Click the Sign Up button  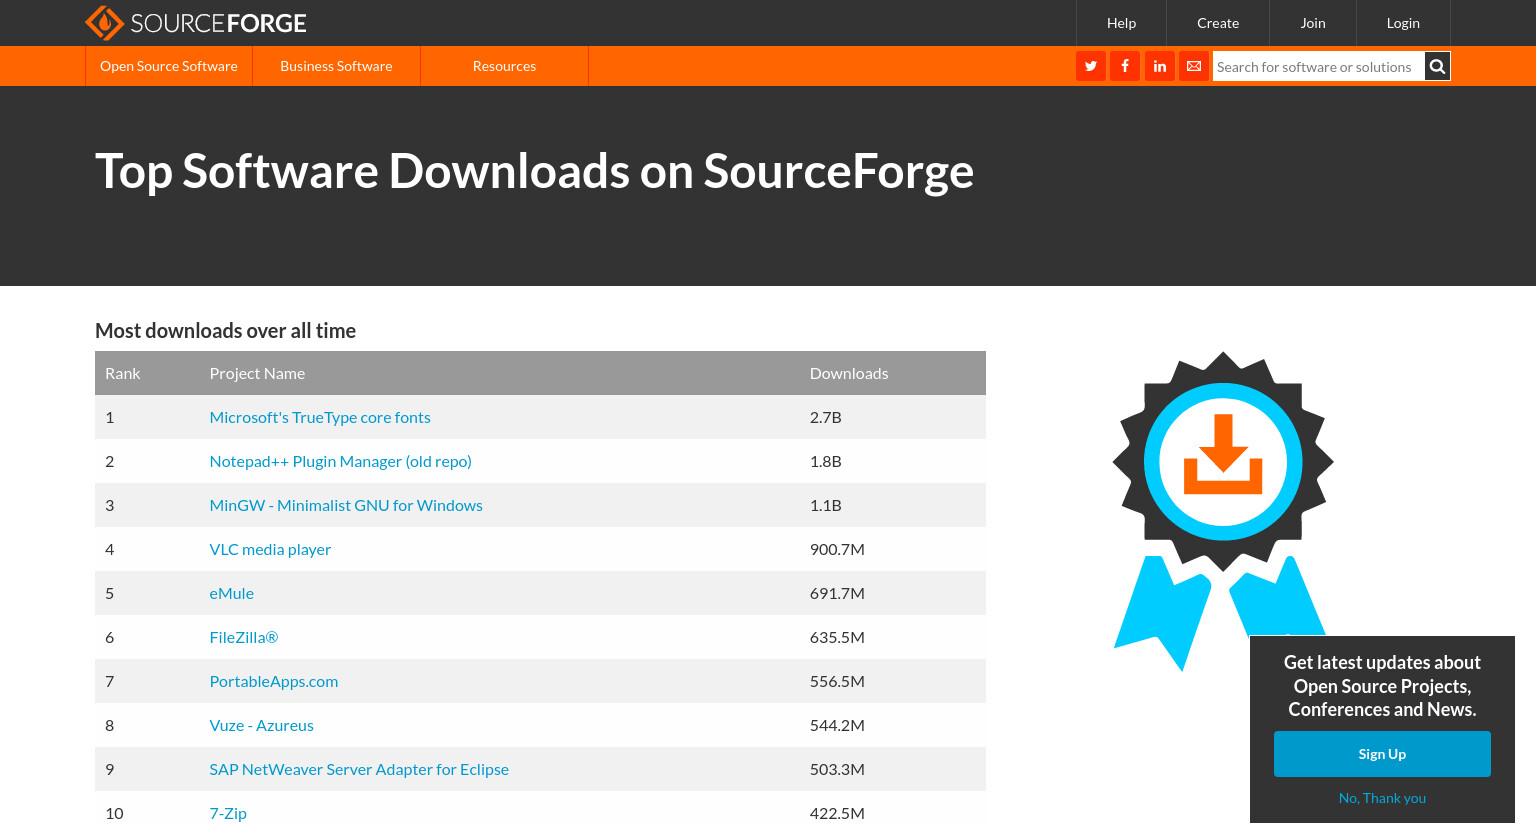(1382, 754)
